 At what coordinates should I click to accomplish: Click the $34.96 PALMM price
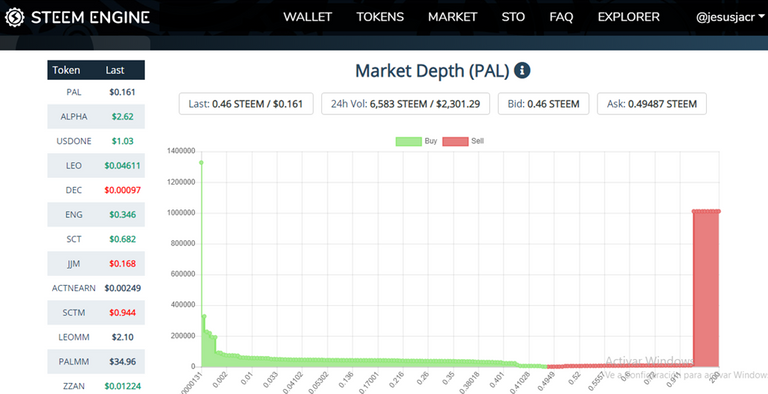pos(122,362)
